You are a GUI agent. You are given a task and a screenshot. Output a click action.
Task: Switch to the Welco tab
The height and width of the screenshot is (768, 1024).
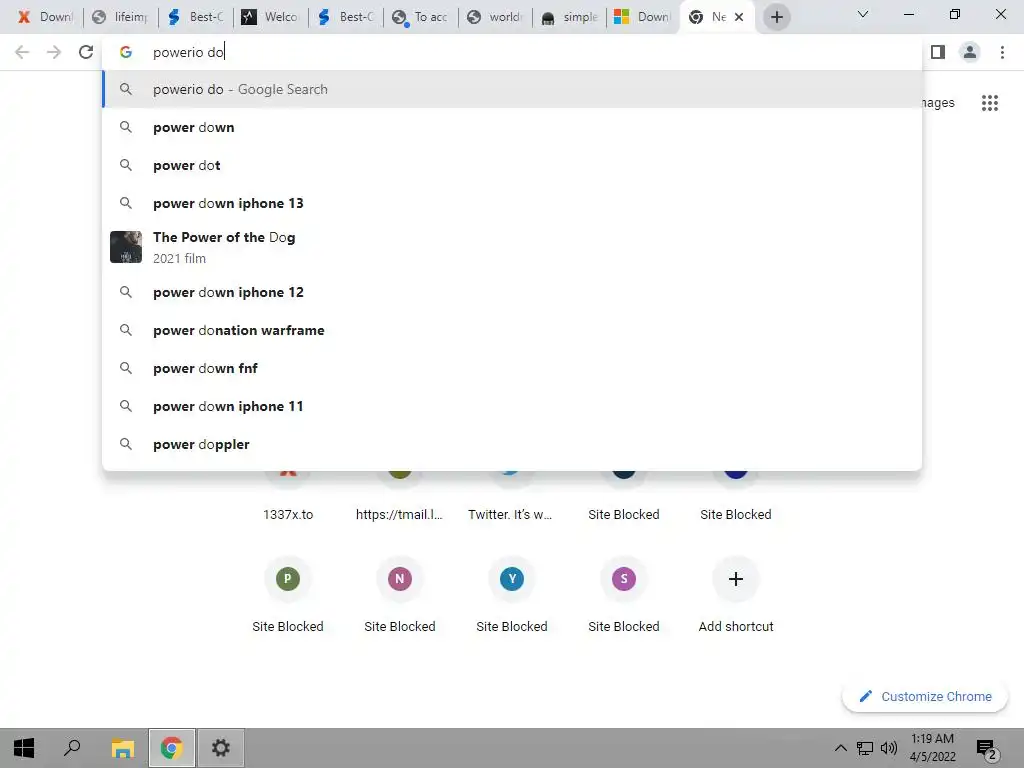(270, 17)
